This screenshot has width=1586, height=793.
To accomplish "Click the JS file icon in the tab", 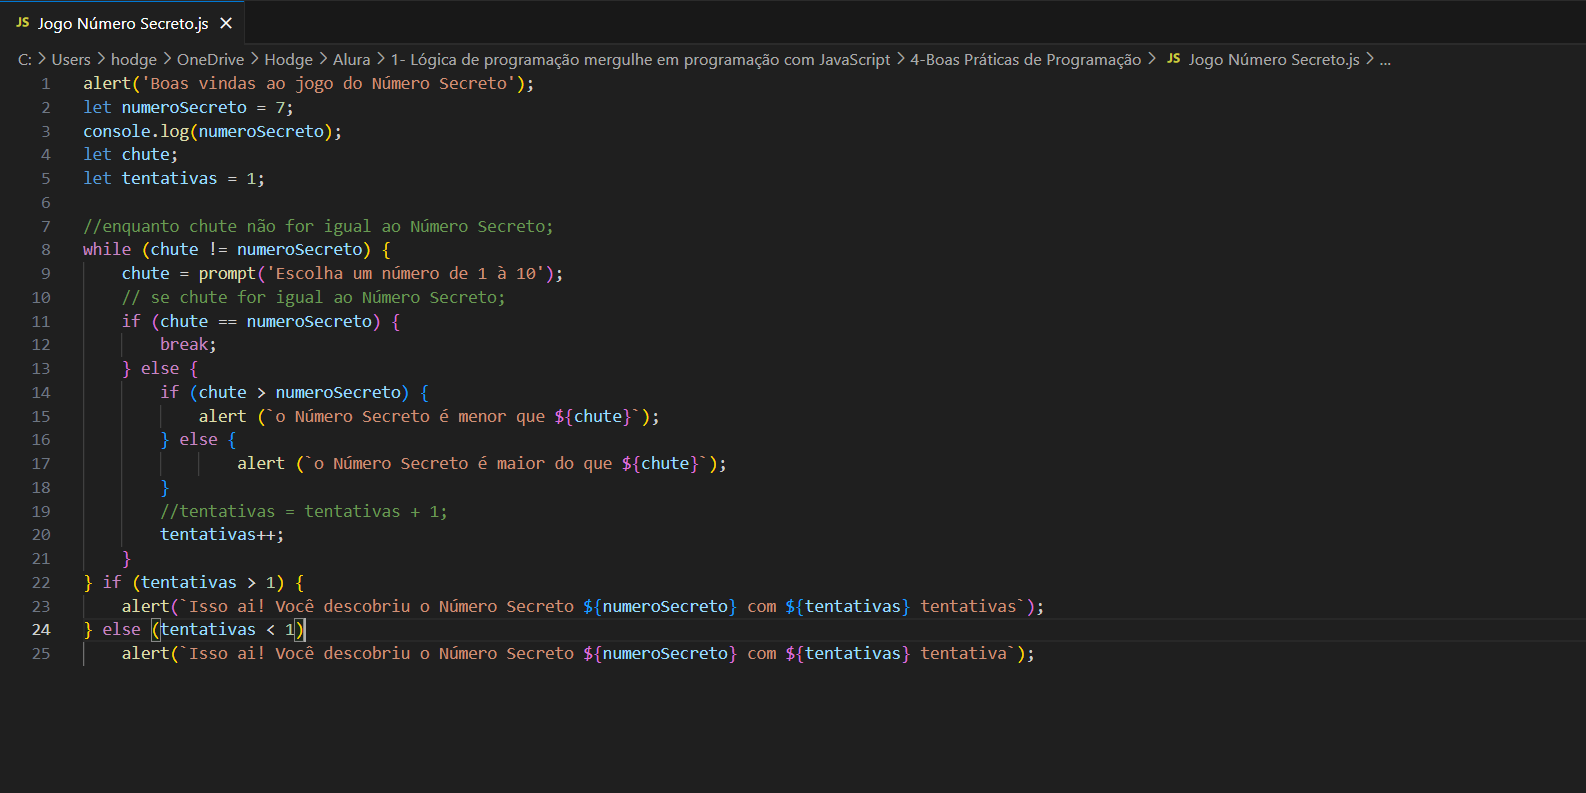I will point(23,23).
